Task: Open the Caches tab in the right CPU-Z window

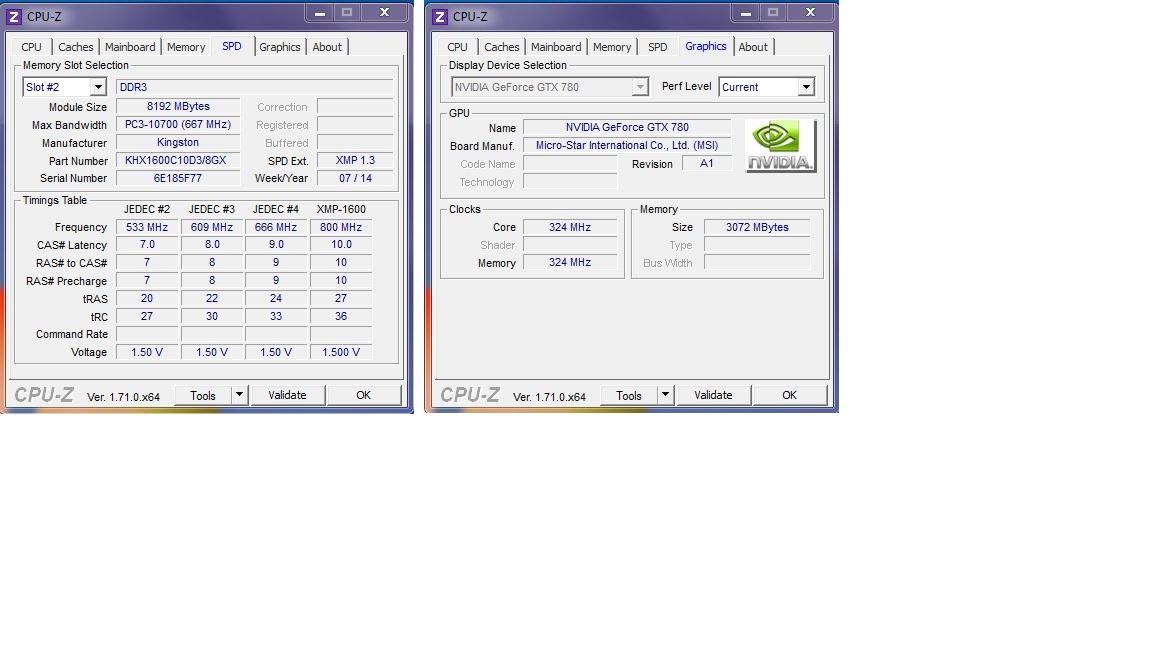Action: point(502,46)
